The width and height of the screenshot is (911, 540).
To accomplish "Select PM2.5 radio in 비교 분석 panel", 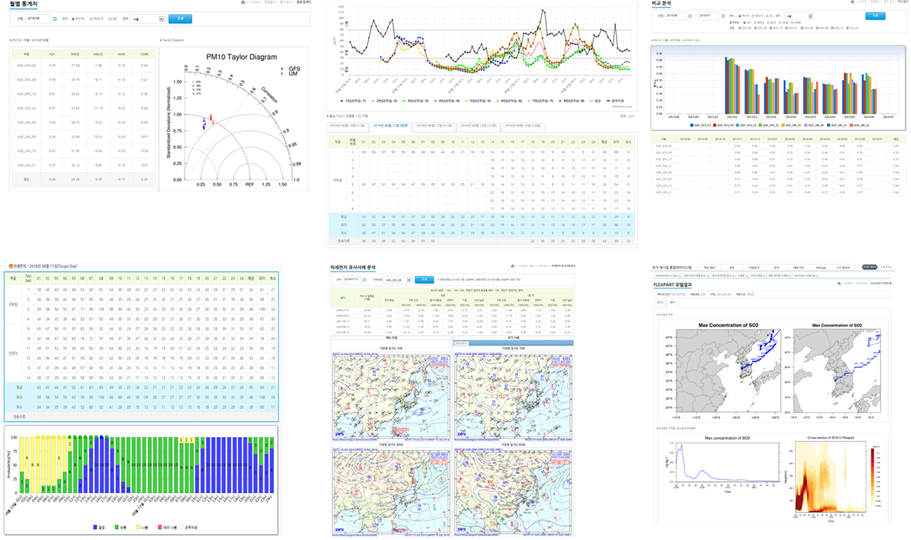I will pyautogui.click(x=754, y=16).
